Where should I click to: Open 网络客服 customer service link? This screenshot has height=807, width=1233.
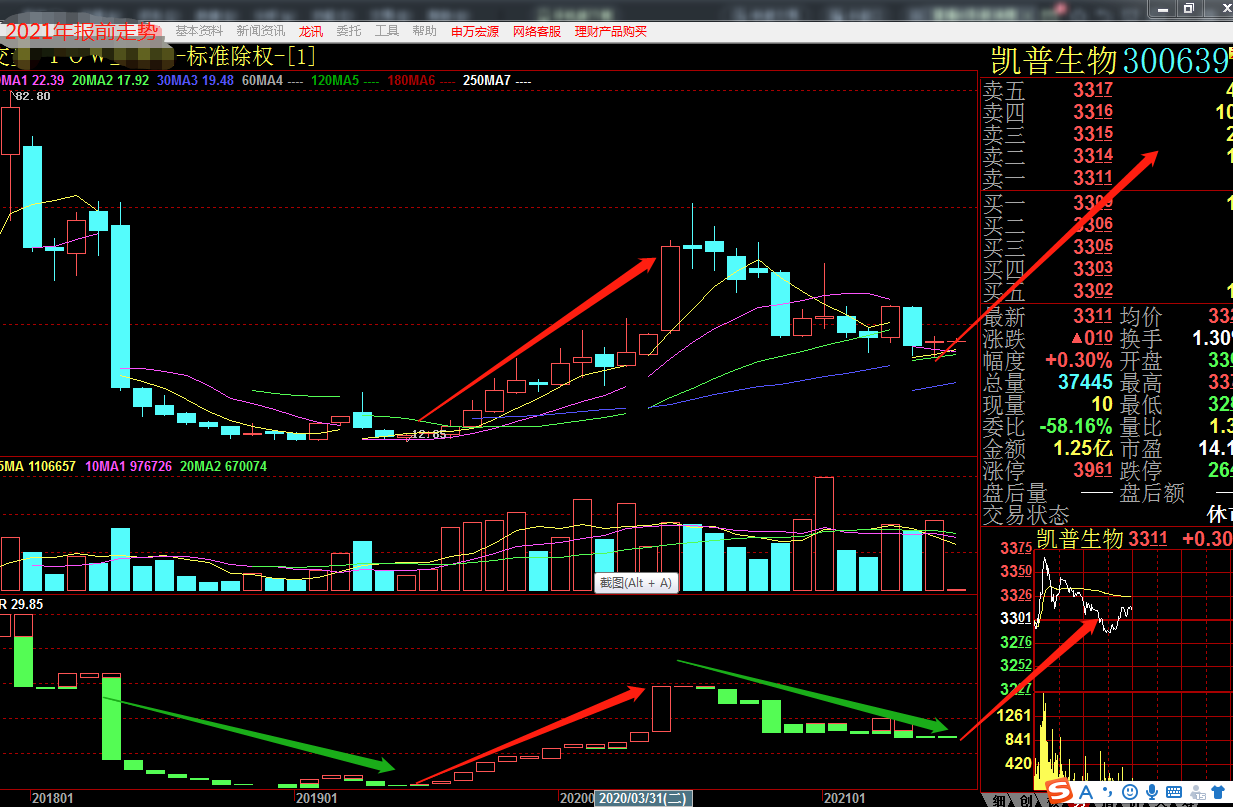click(537, 31)
